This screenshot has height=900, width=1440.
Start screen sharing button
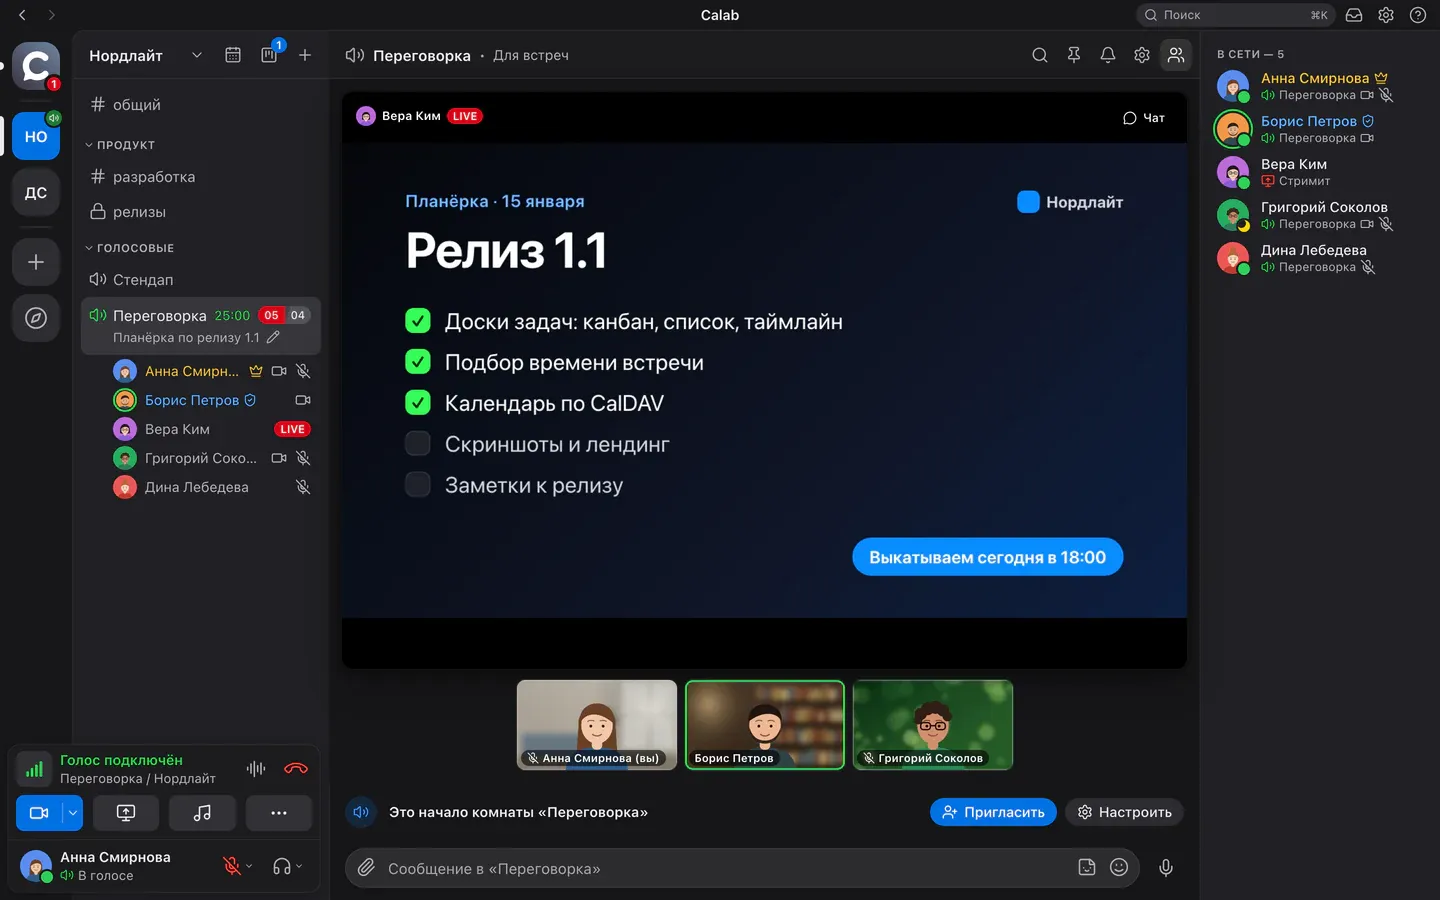[126, 813]
